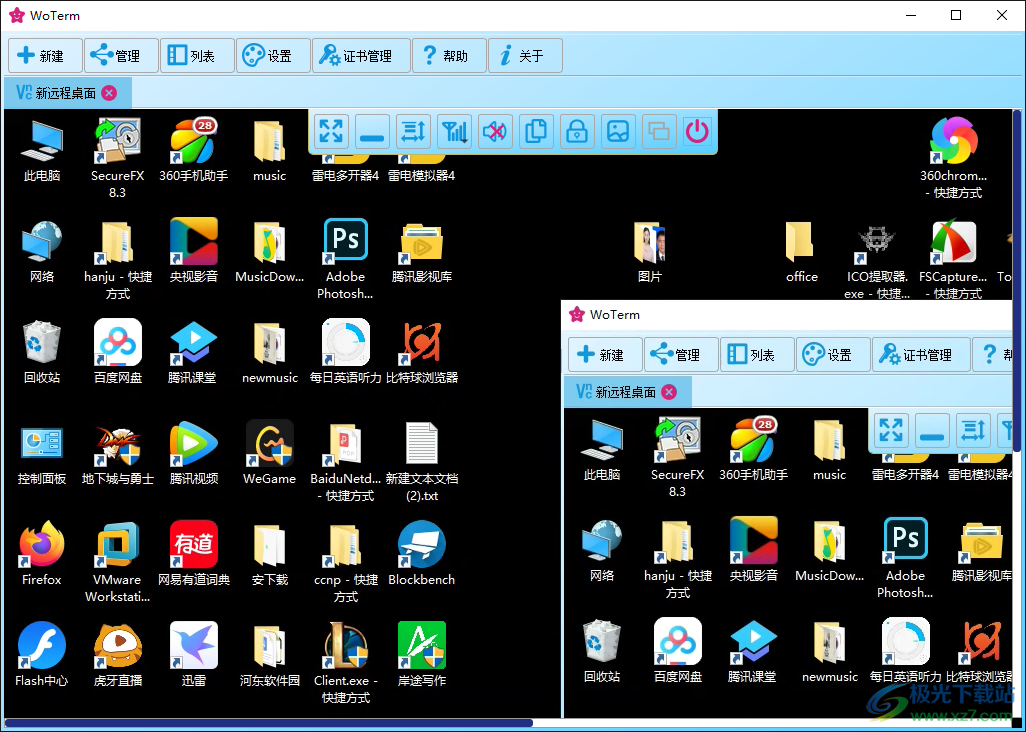This screenshot has width=1026, height=732.
Task: Open 证书管理 in the outer WoTerm toolbar
Action: [361, 56]
